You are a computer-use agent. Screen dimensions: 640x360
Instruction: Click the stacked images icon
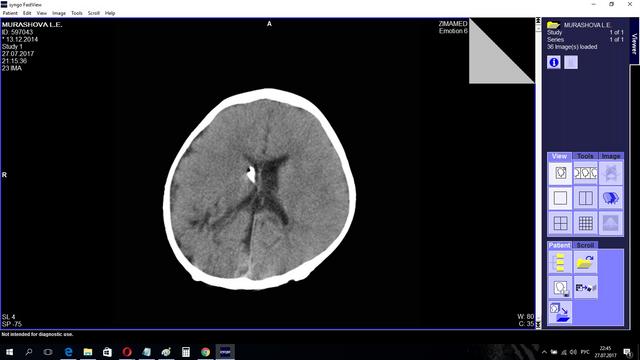pos(611,198)
